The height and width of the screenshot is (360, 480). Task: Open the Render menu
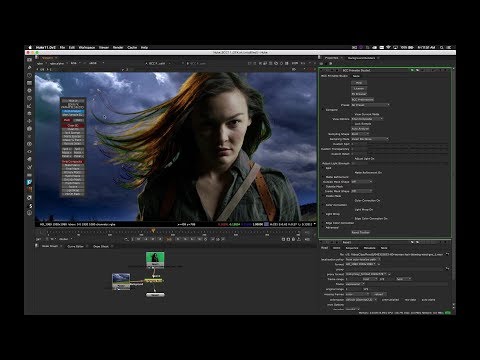coord(118,47)
